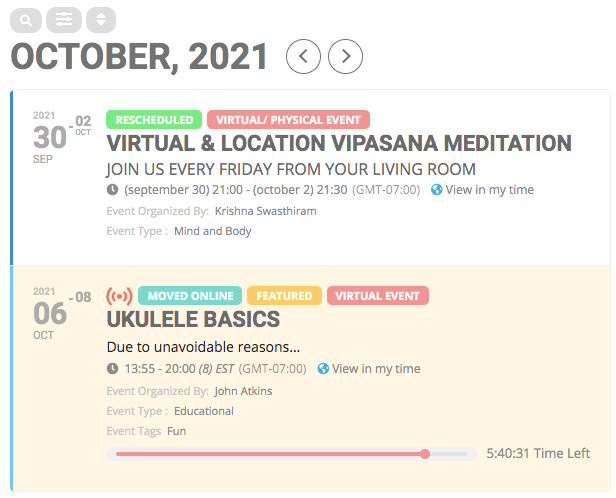Open the filter sliders icon
Viewport: 616px width, 498px height.
pyautogui.click(x=64, y=20)
